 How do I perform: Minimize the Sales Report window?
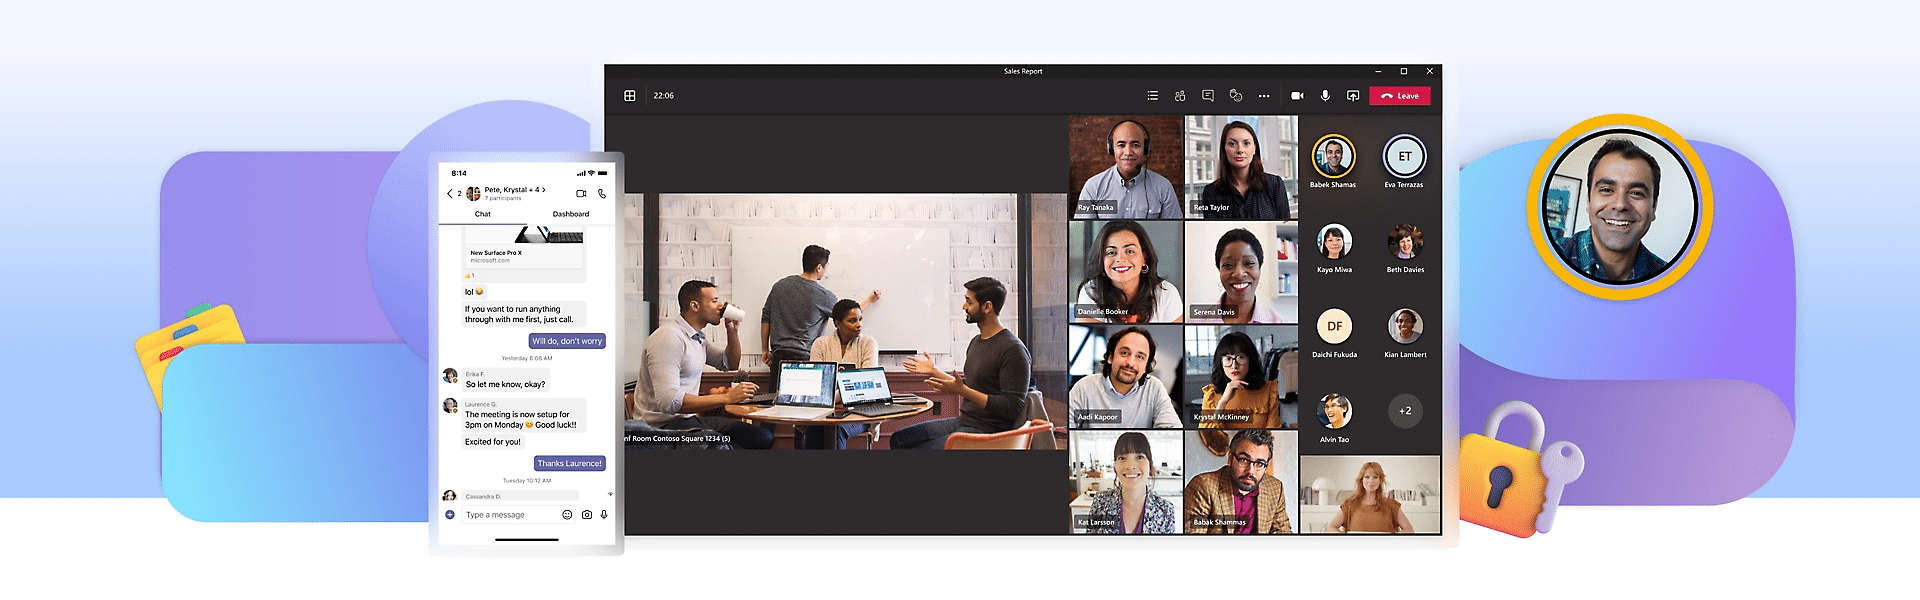click(1378, 71)
